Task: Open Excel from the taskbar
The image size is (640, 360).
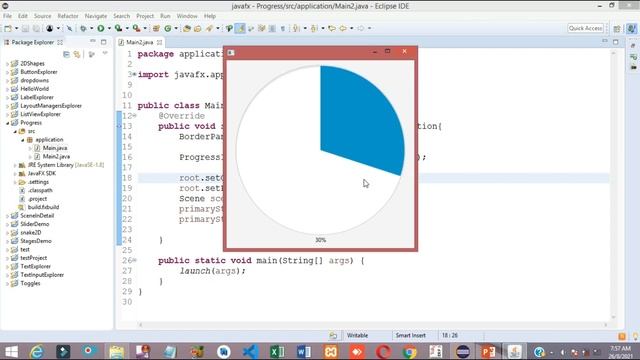Action: pyautogui.click(x=277, y=351)
